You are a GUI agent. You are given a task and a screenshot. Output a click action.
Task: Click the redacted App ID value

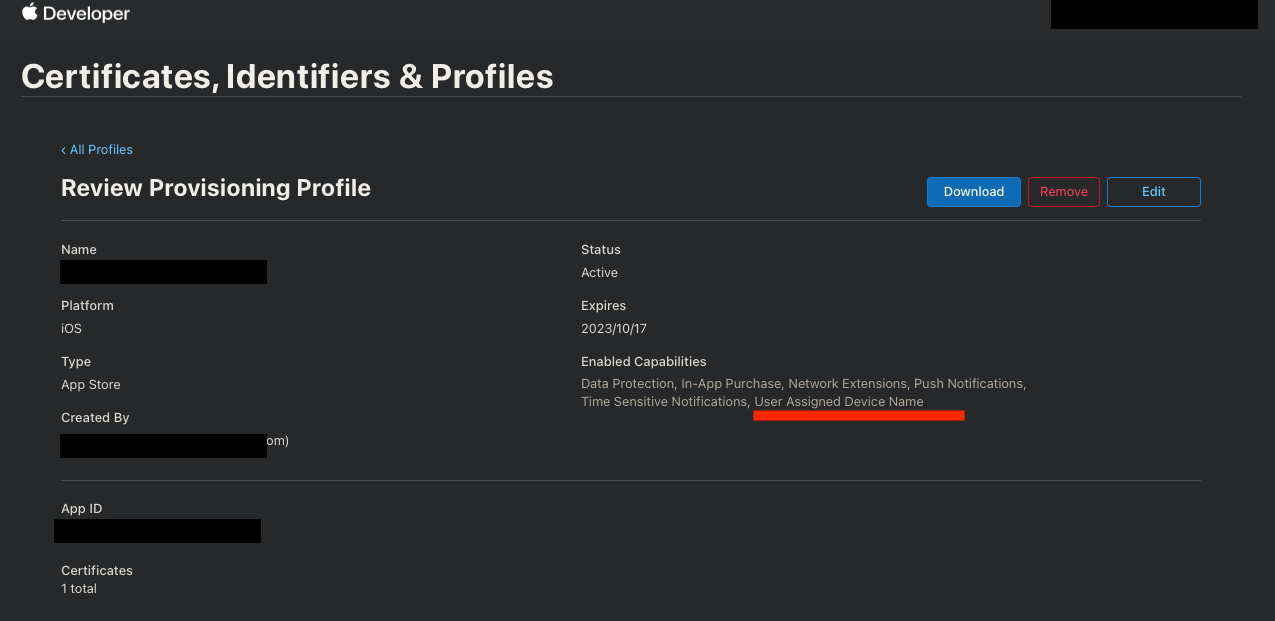(x=157, y=531)
